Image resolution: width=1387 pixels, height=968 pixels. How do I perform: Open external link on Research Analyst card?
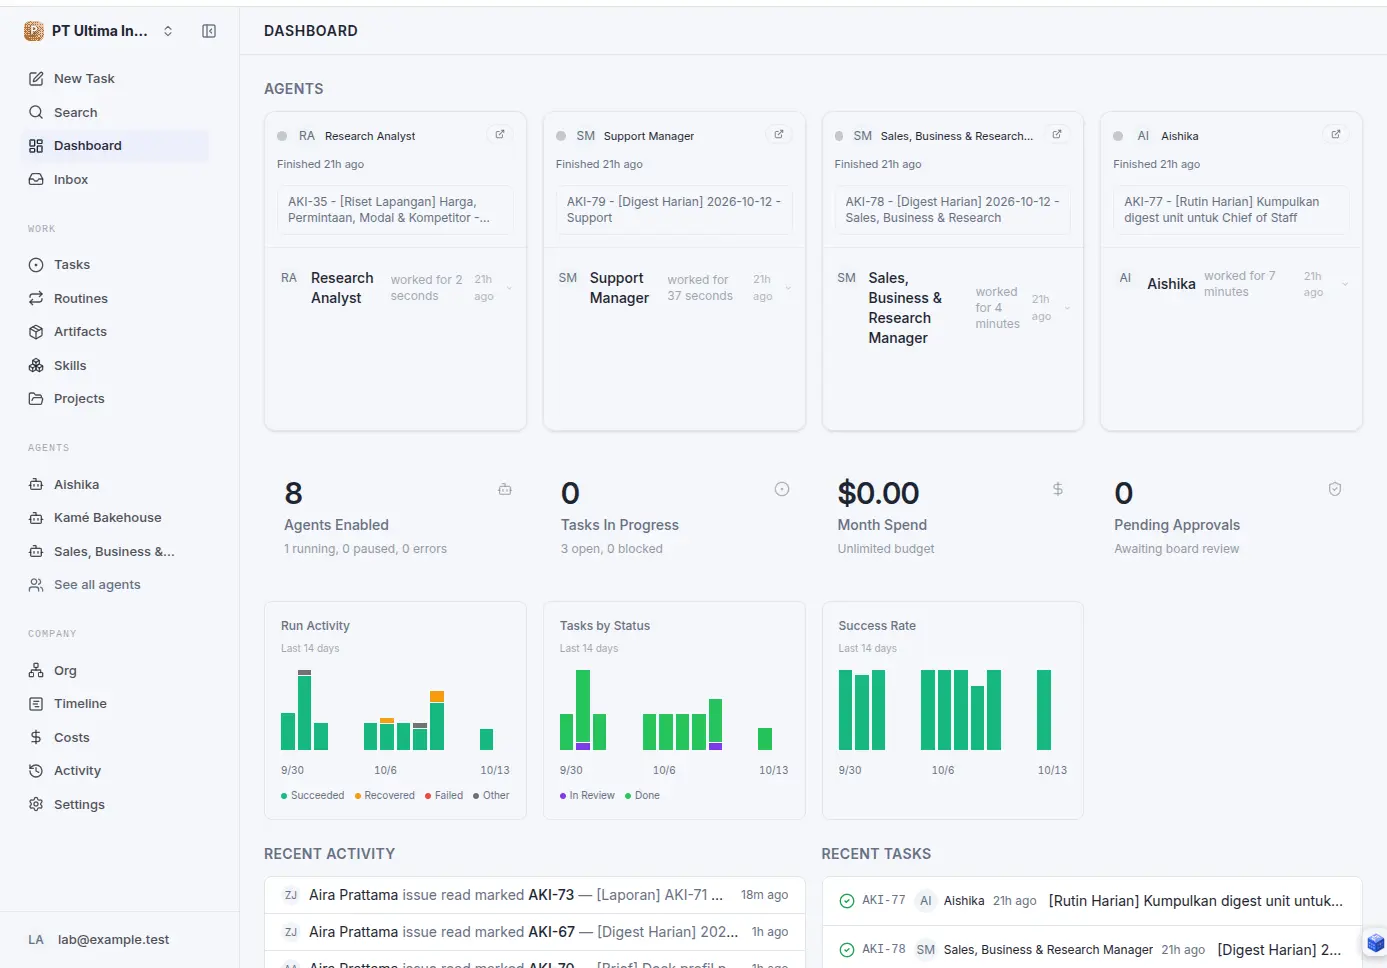click(x=500, y=135)
